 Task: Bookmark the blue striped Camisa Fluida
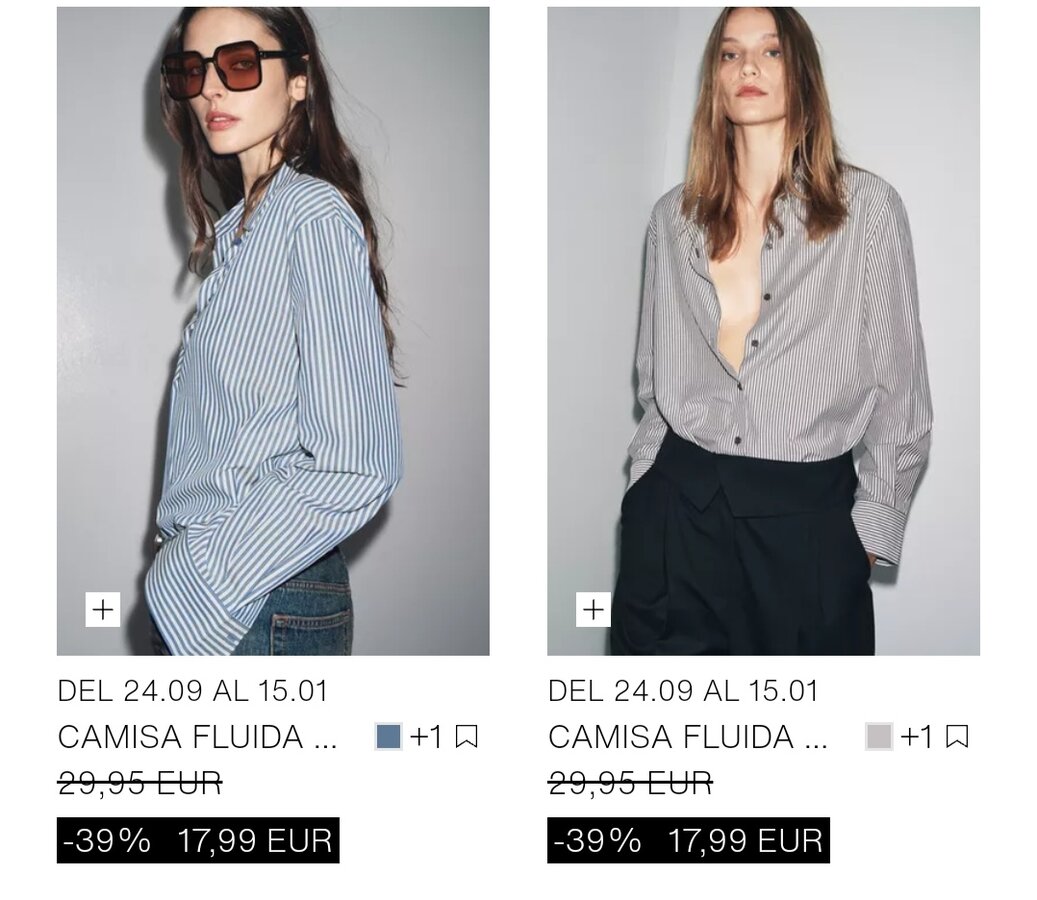point(467,736)
